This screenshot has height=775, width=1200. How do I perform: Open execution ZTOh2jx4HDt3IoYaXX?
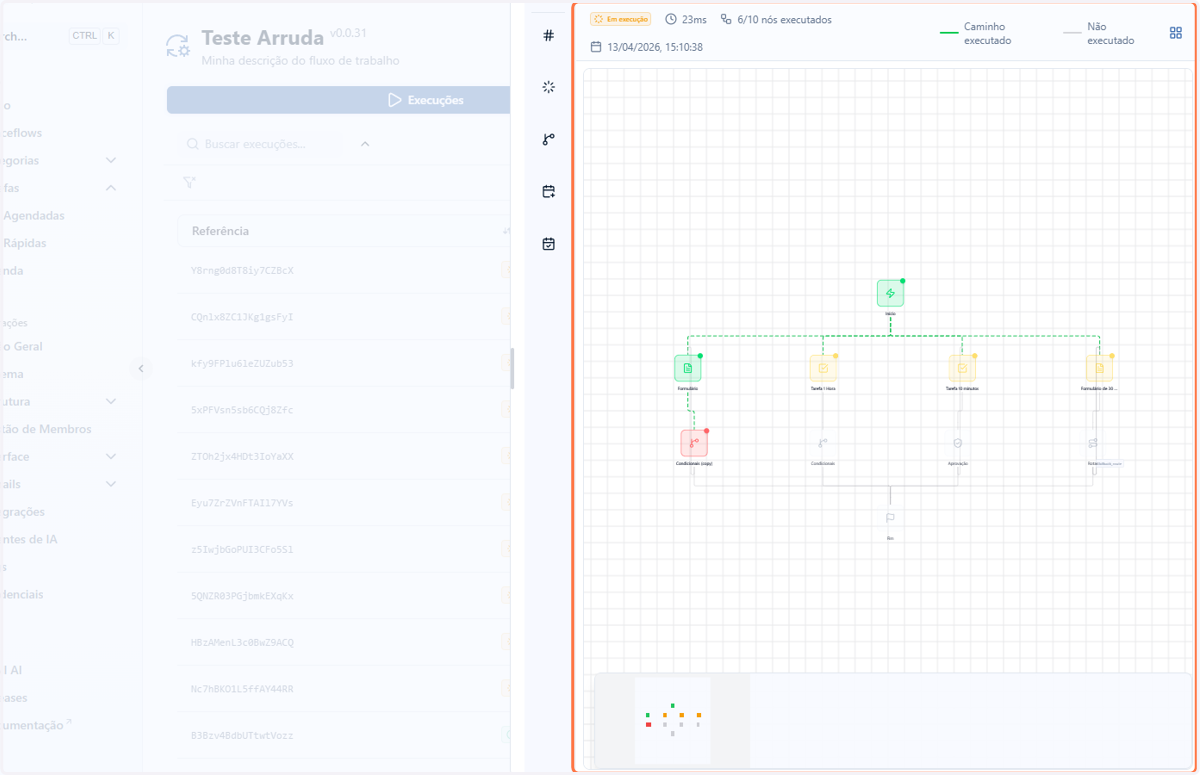[x=242, y=456]
